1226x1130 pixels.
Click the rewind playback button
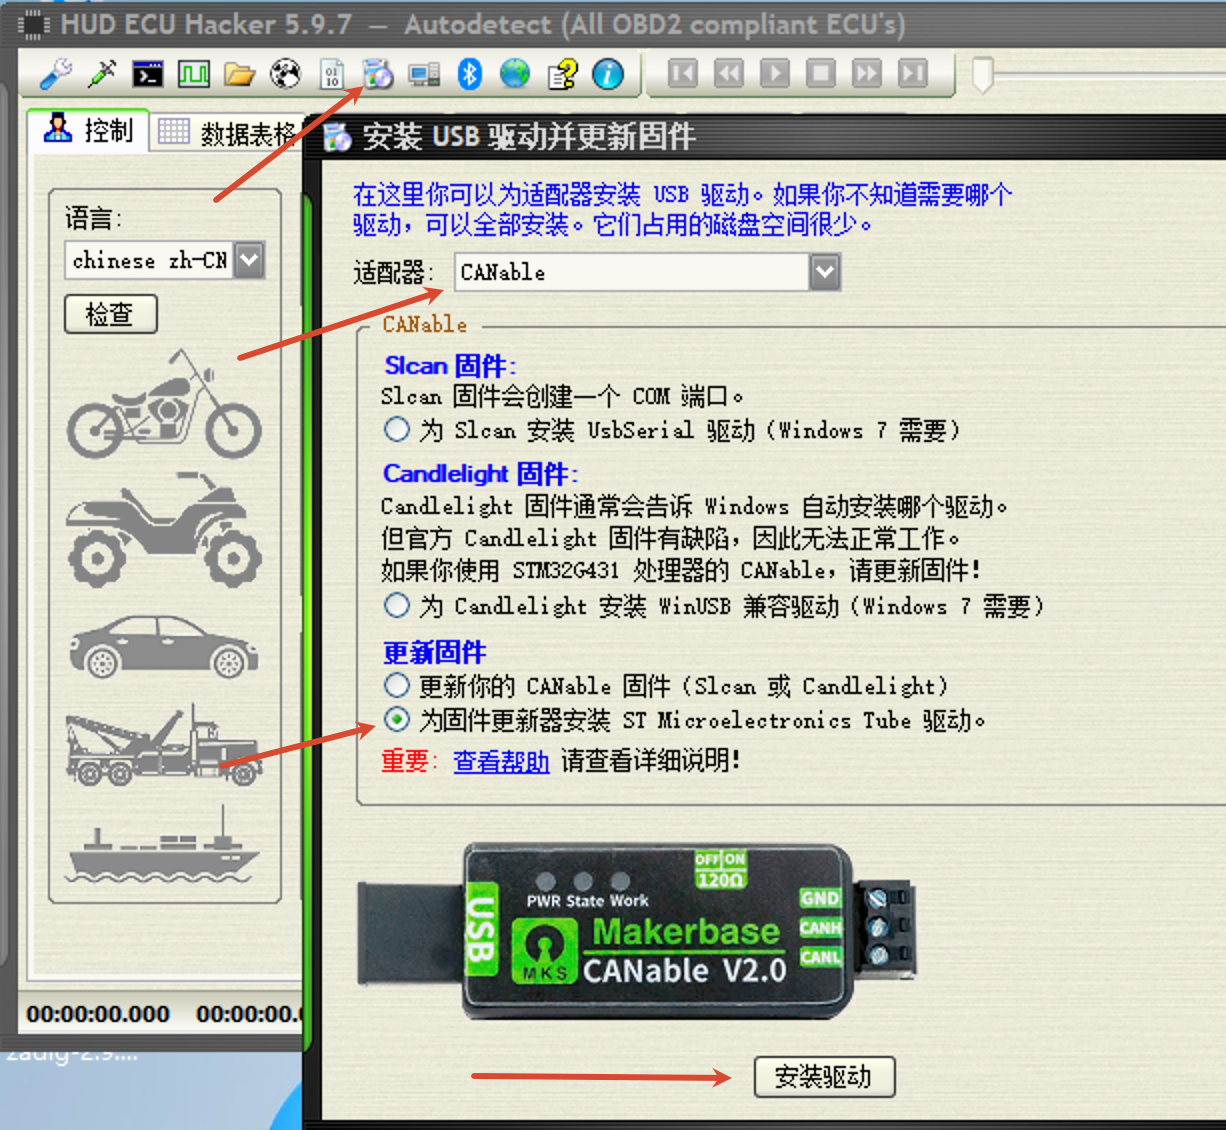tap(729, 73)
